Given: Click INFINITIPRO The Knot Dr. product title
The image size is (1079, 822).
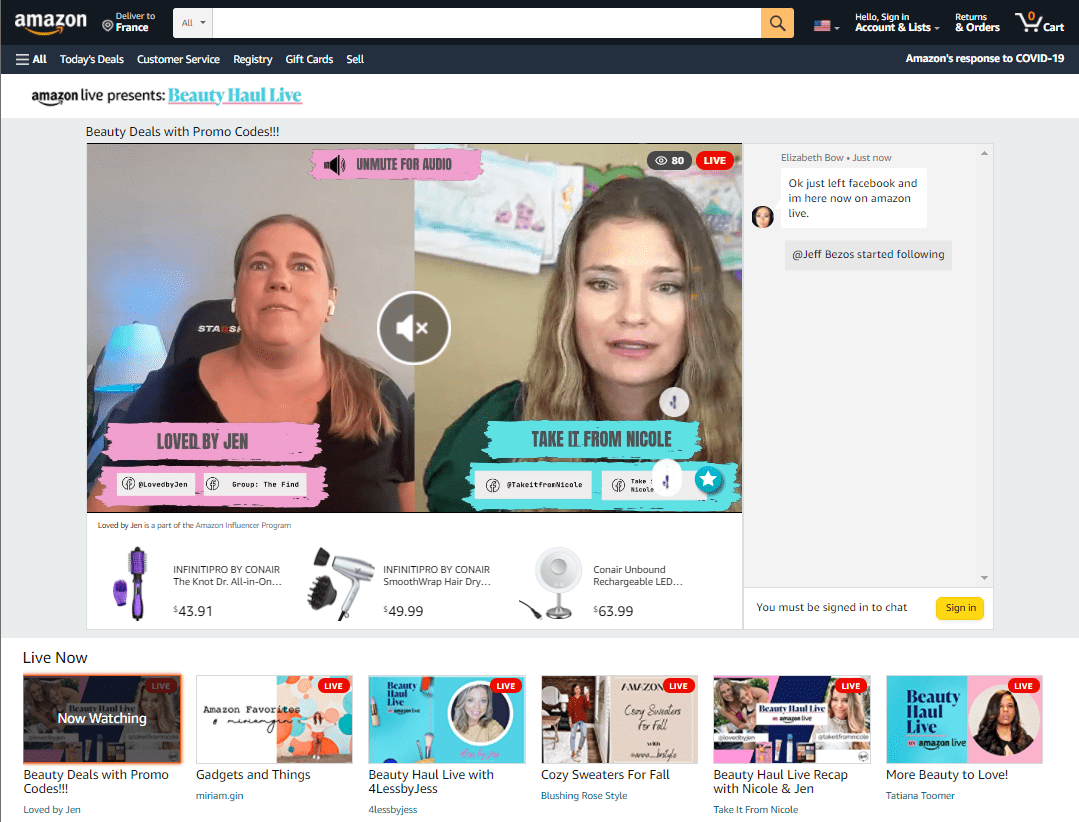Looking at the screenshot, I should pos(227,576).
